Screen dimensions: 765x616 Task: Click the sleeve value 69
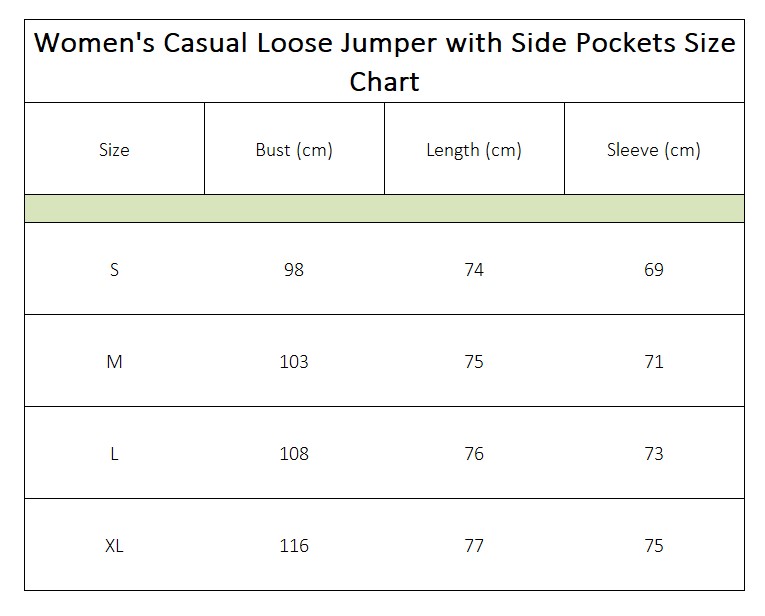point(654,269)
